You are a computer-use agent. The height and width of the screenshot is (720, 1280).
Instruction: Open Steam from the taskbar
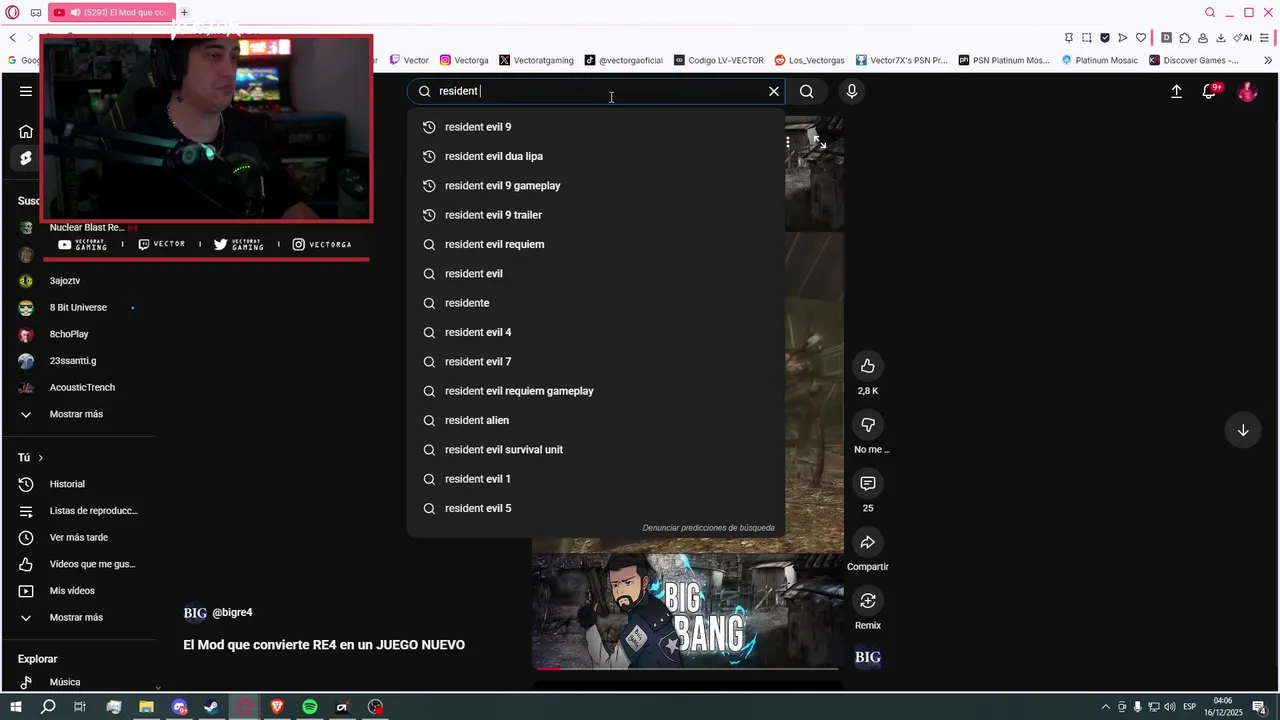pos(212,707)
